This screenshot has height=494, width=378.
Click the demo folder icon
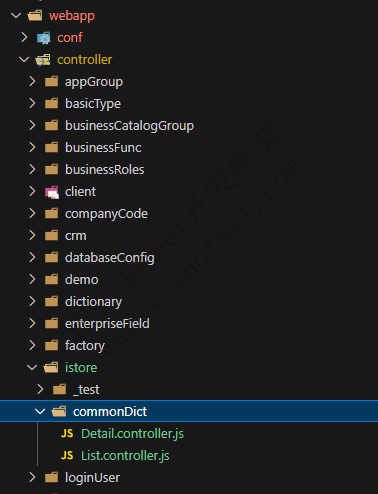[51, 279]
